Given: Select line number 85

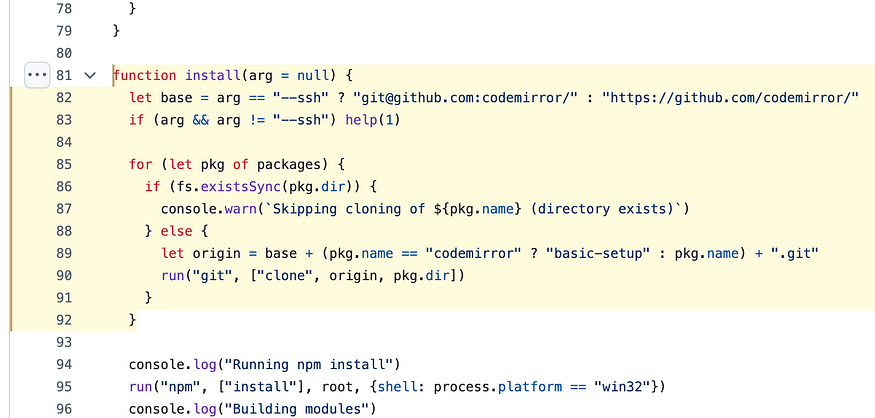Looking at the screenshot, I should [x=64, y=165].
